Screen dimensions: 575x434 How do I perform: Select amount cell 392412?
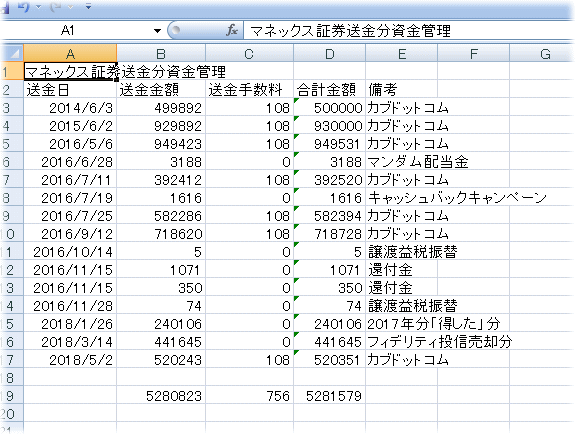(x=161, y=179)
